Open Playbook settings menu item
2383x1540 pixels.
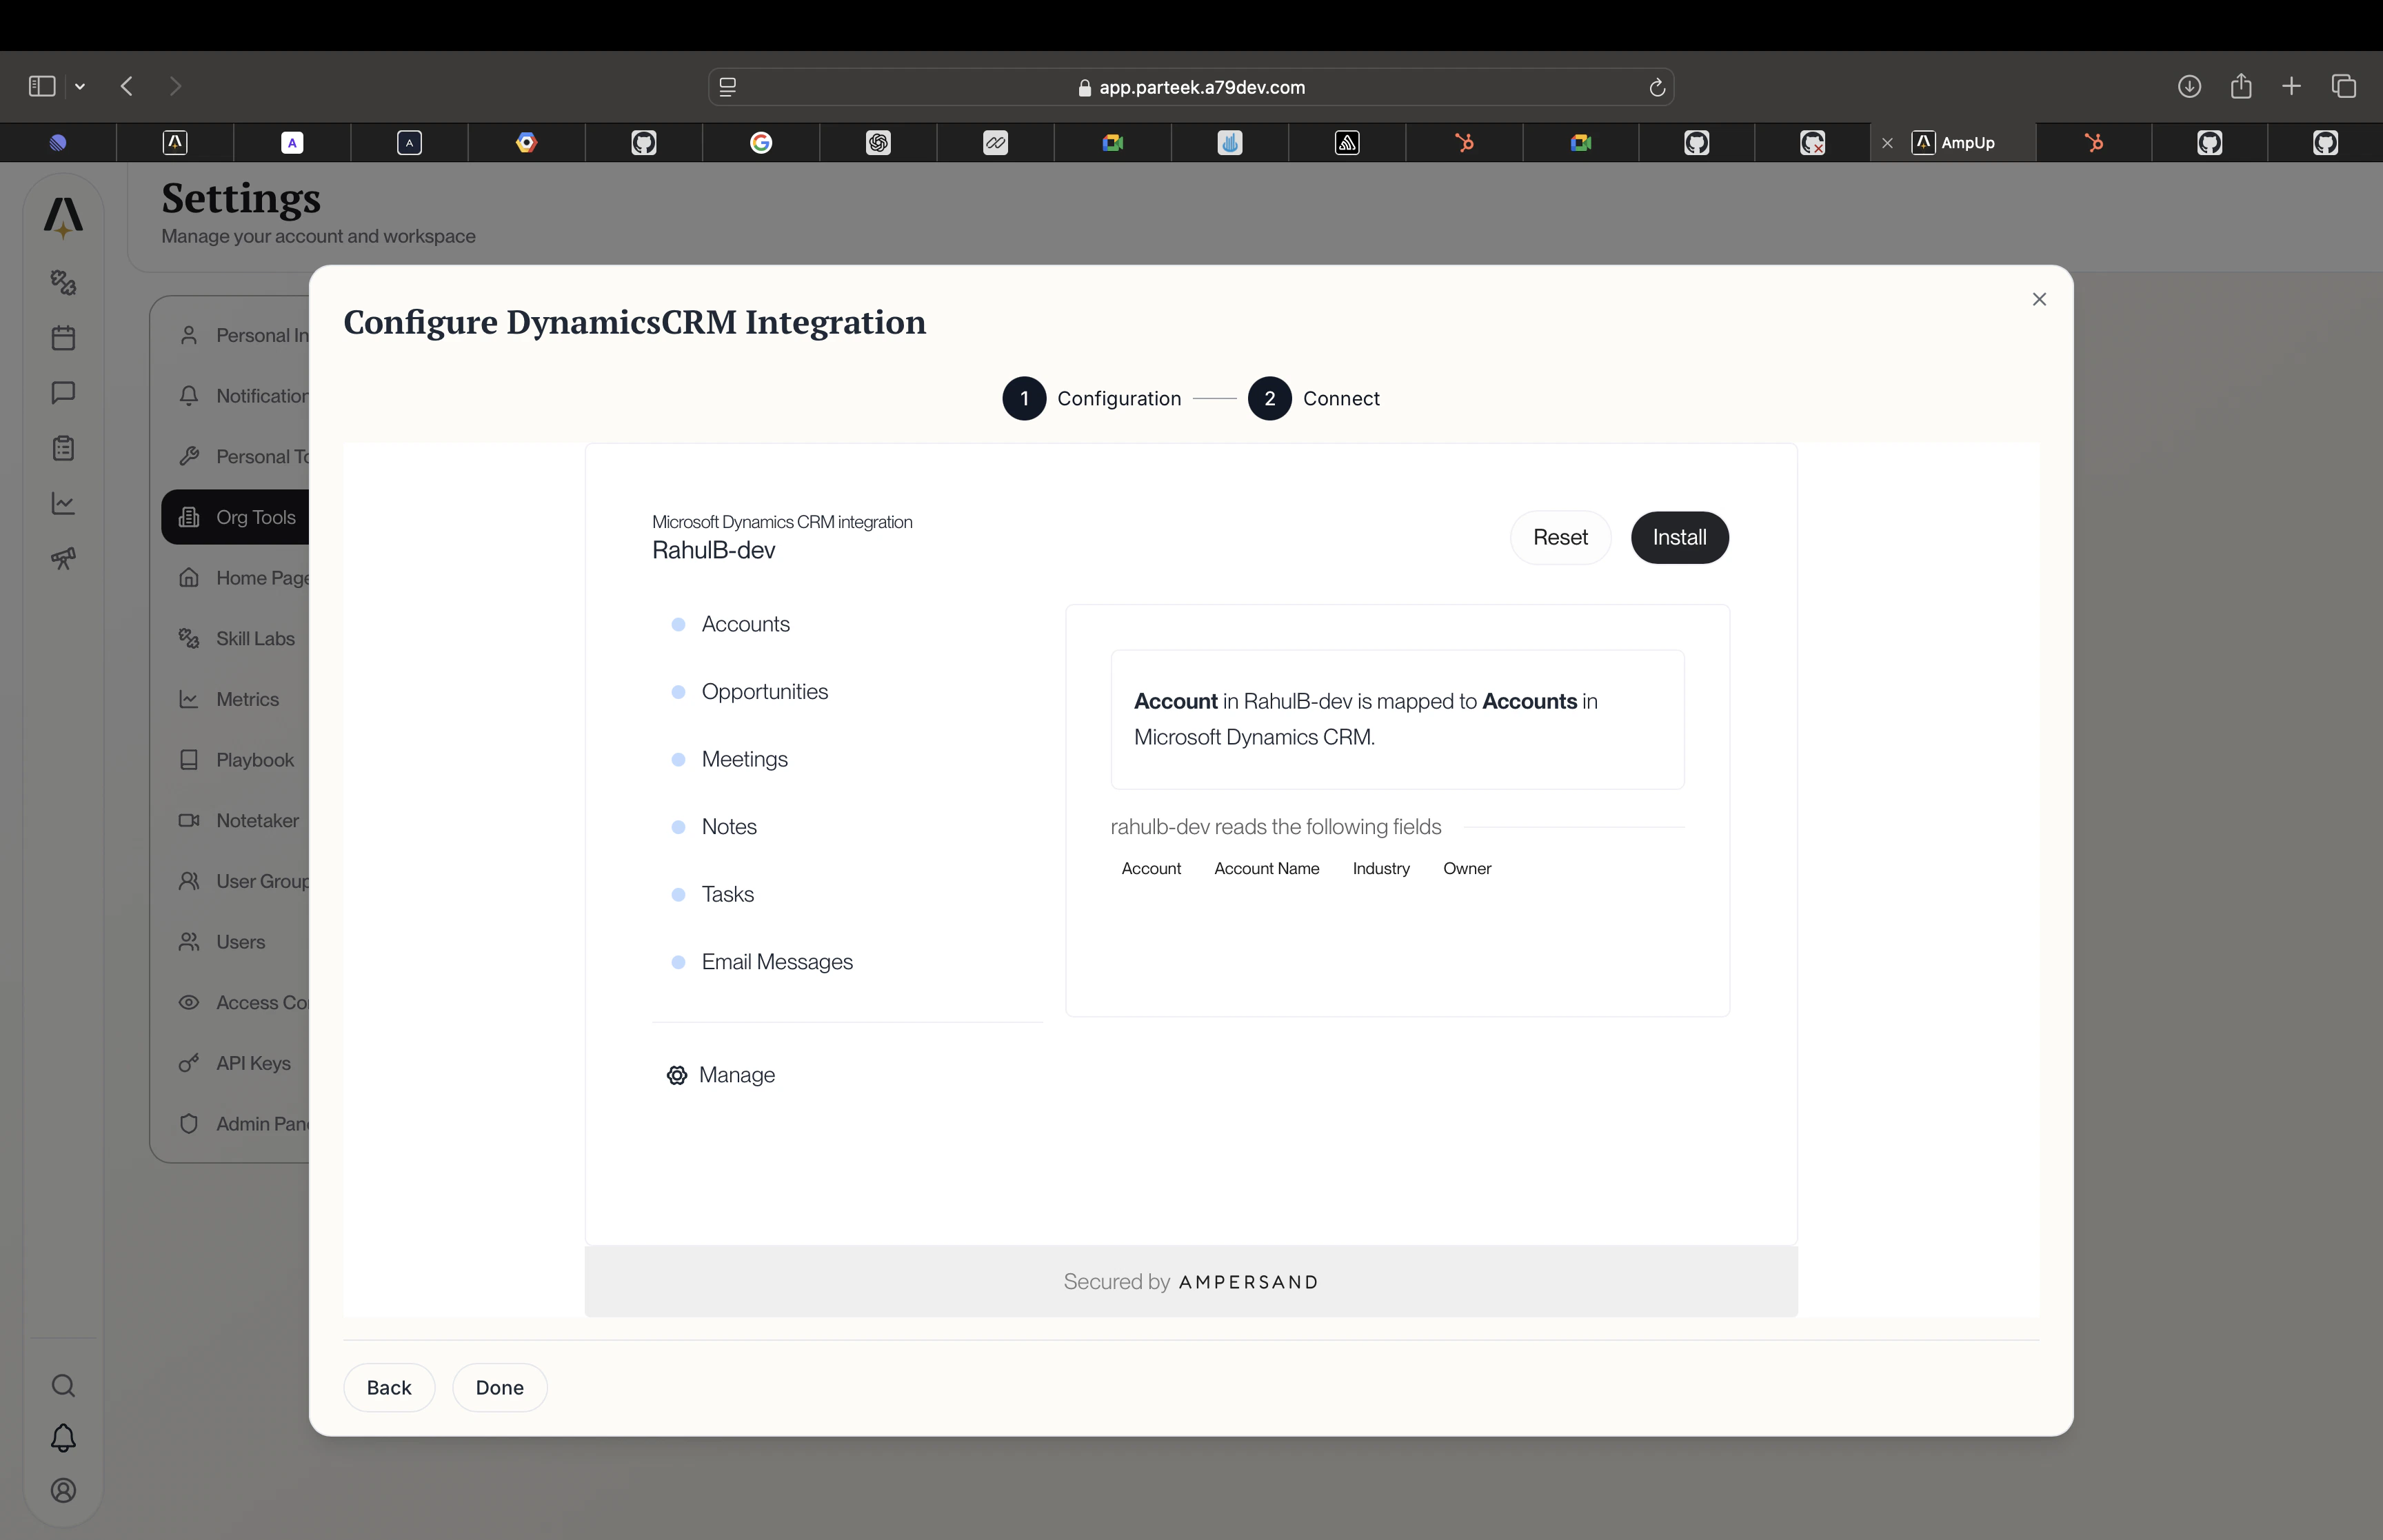click(236, 760)
